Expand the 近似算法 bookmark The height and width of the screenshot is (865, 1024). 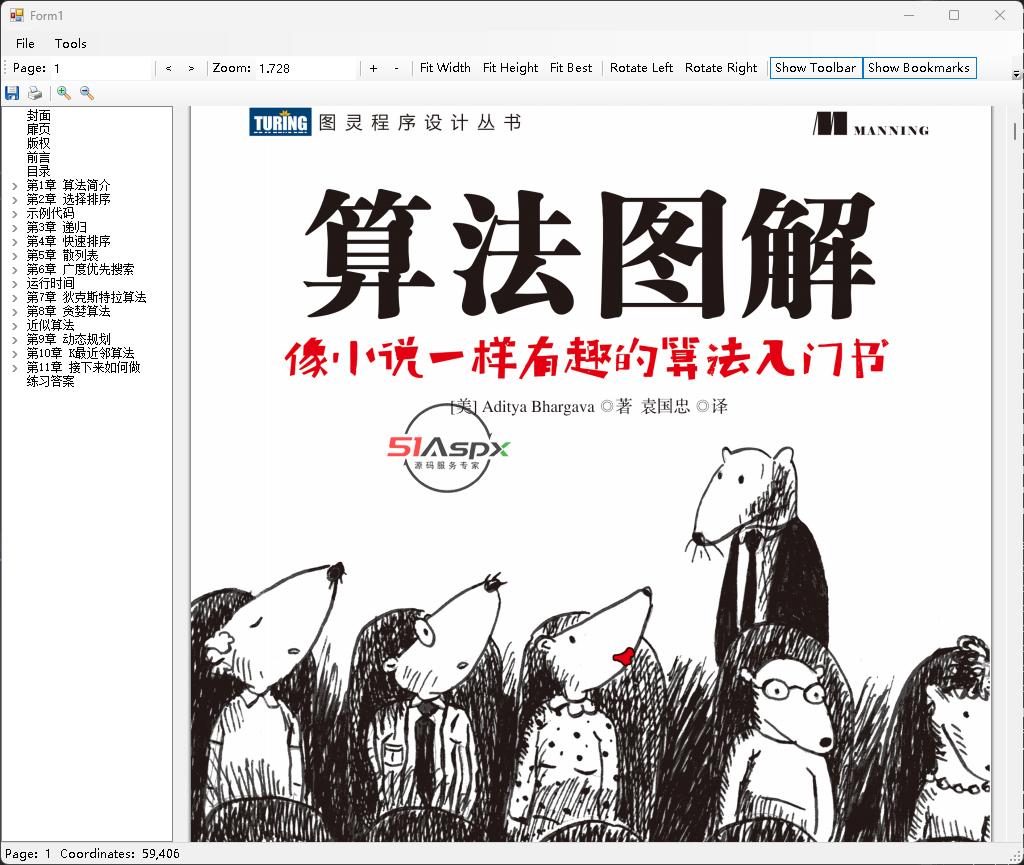click(14, 326)
